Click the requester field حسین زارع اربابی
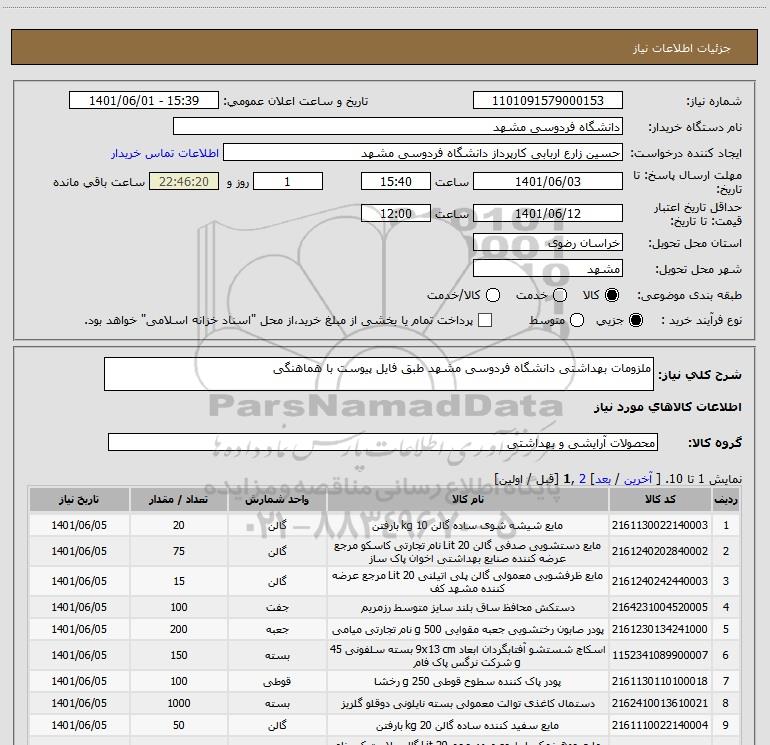The height and width of the screenshot is (745, 770). 423,153
